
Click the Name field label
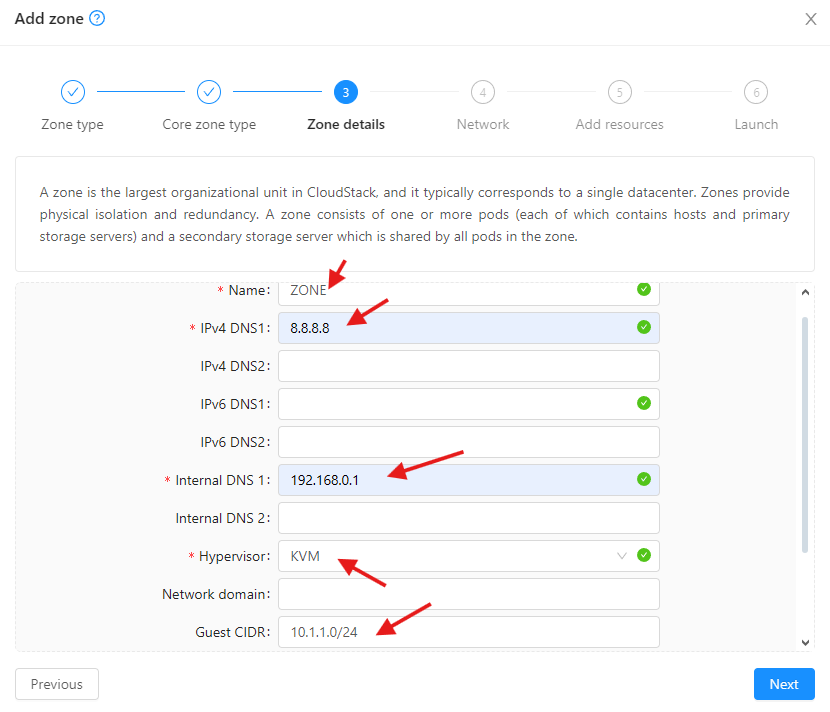click(x=249, y=290)
